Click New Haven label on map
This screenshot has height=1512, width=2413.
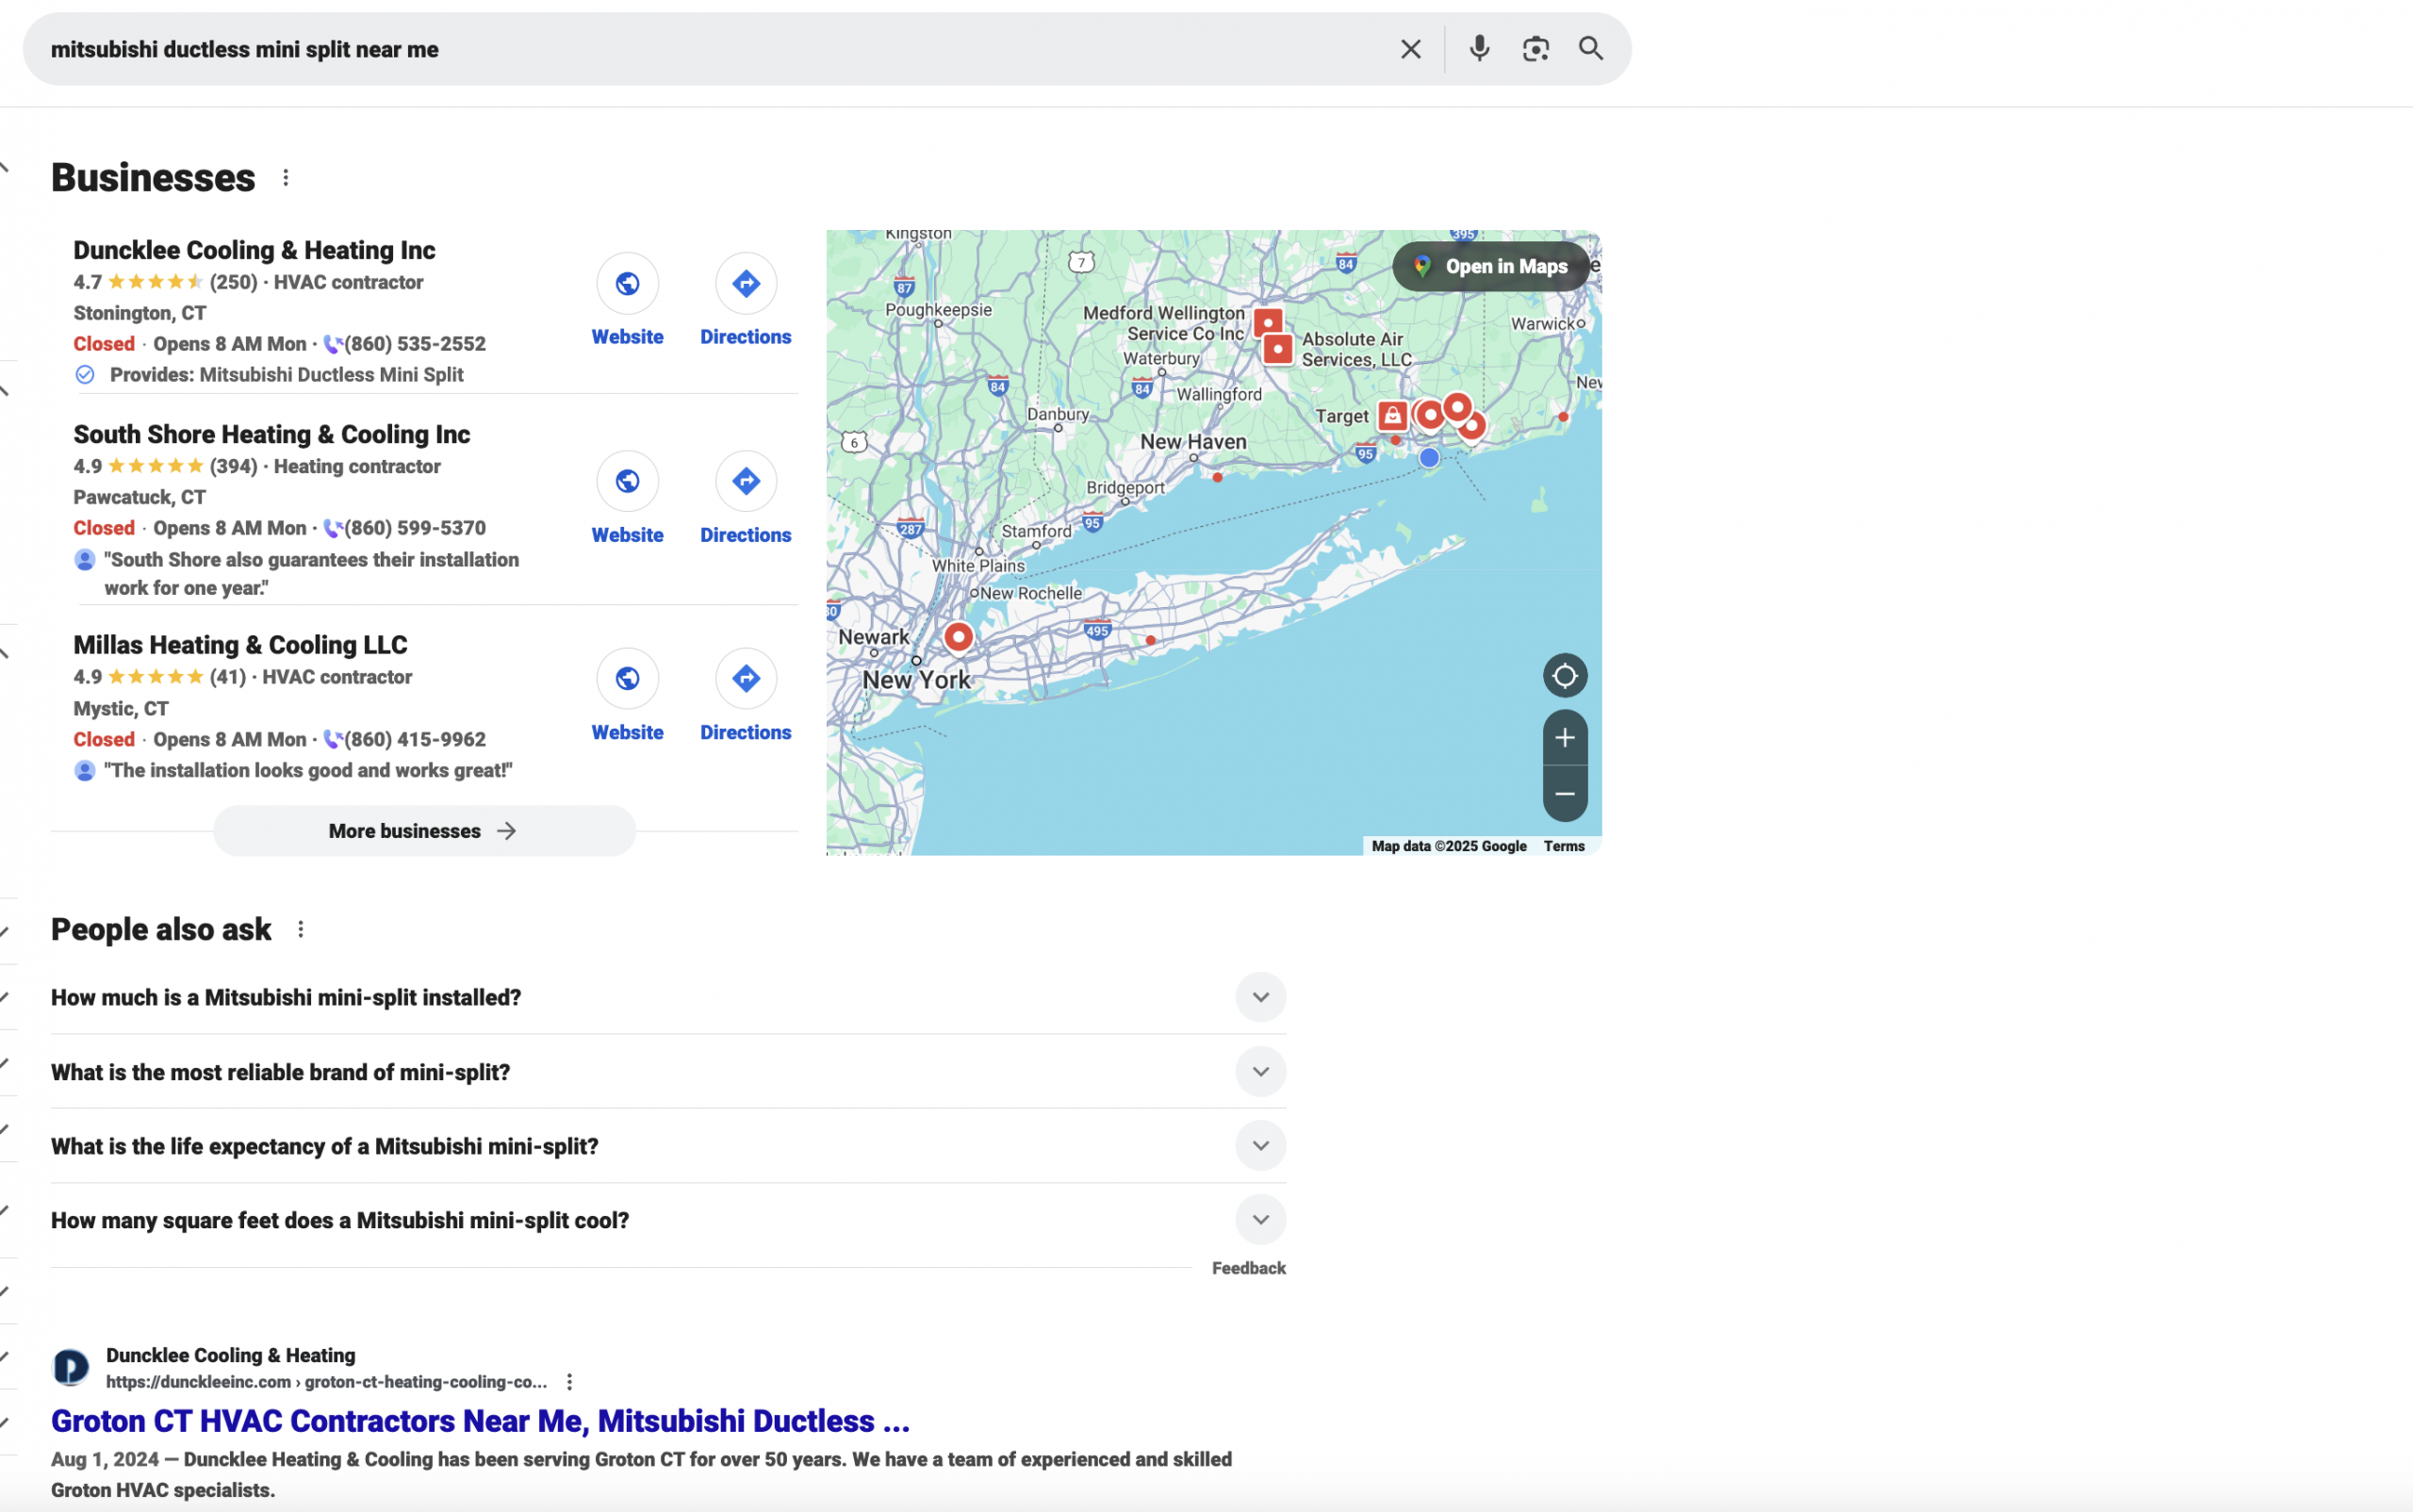pos(1193,442)
